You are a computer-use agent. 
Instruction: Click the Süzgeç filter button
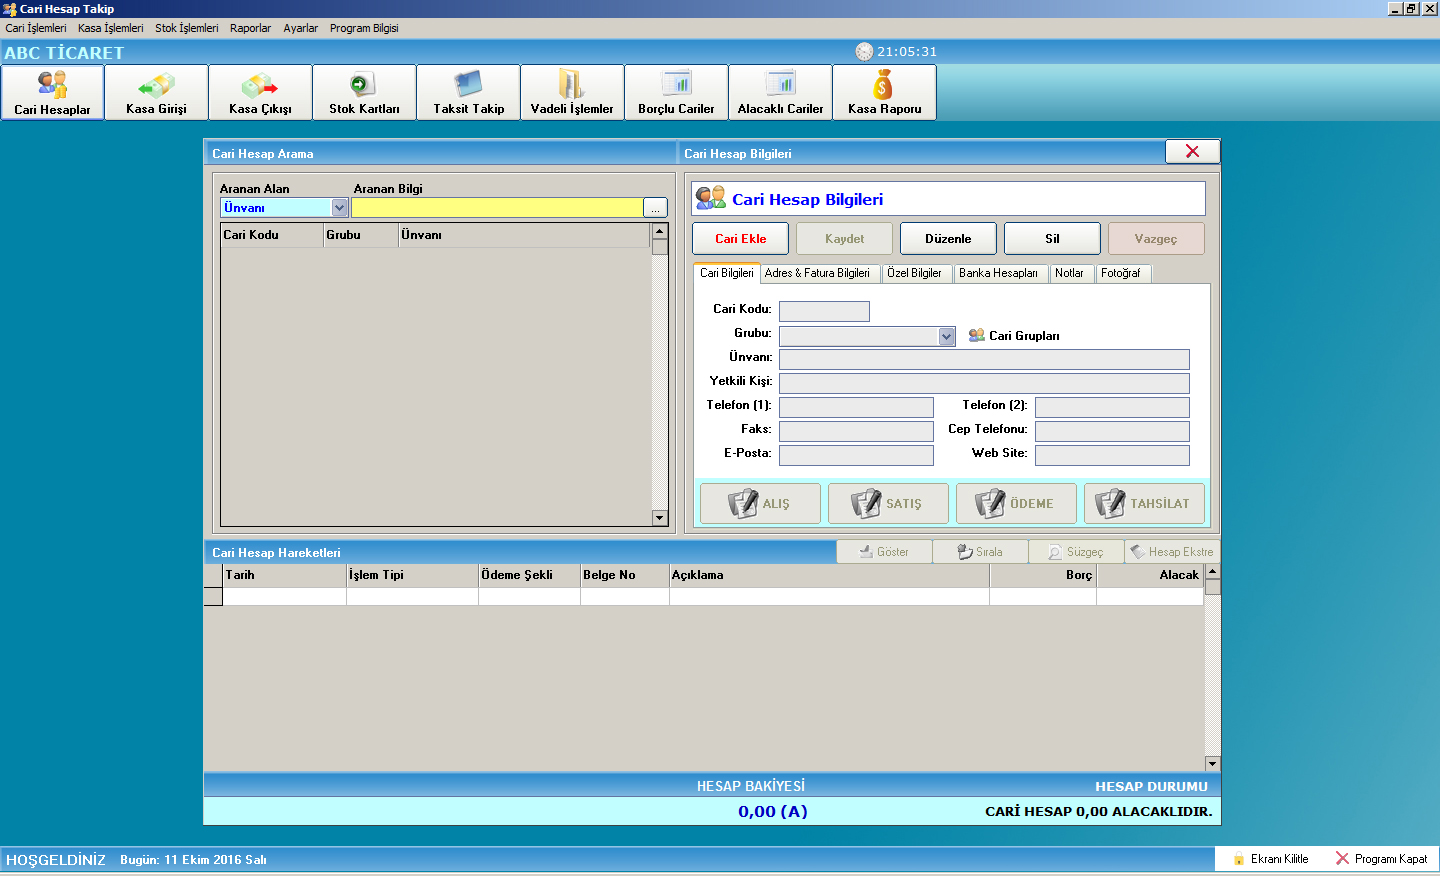click(x=1076, y=552)
